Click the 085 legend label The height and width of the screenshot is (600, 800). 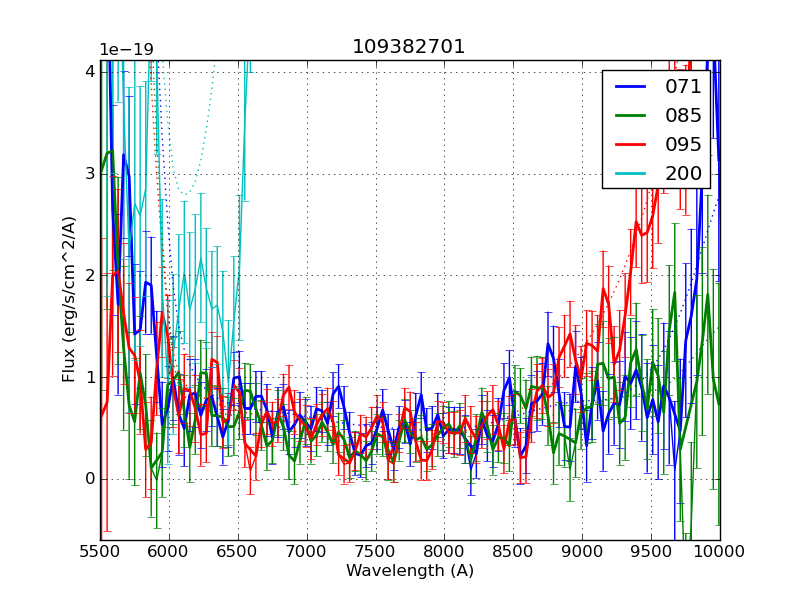click(x=683, y=115)
